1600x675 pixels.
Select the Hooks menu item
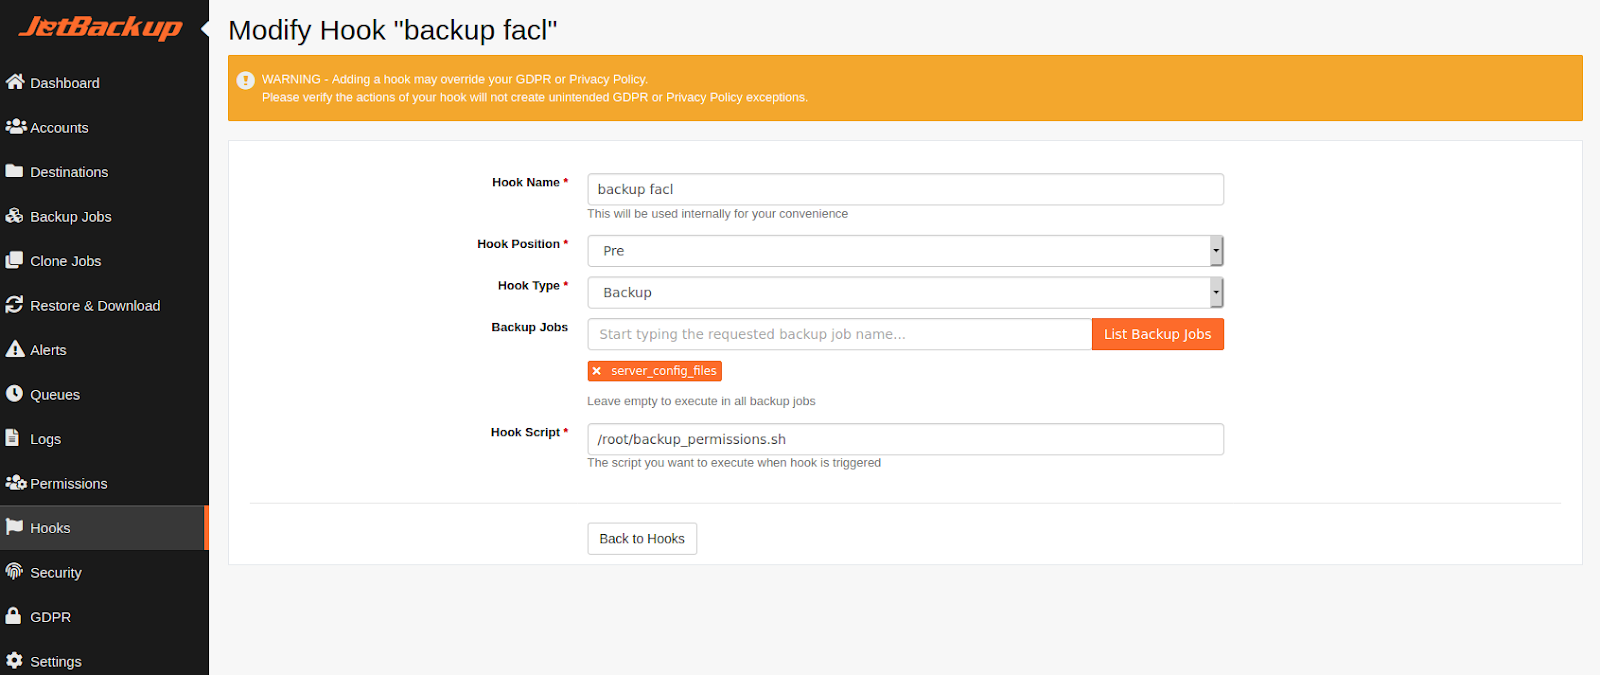pyautogui.click(x=104, y=527)
